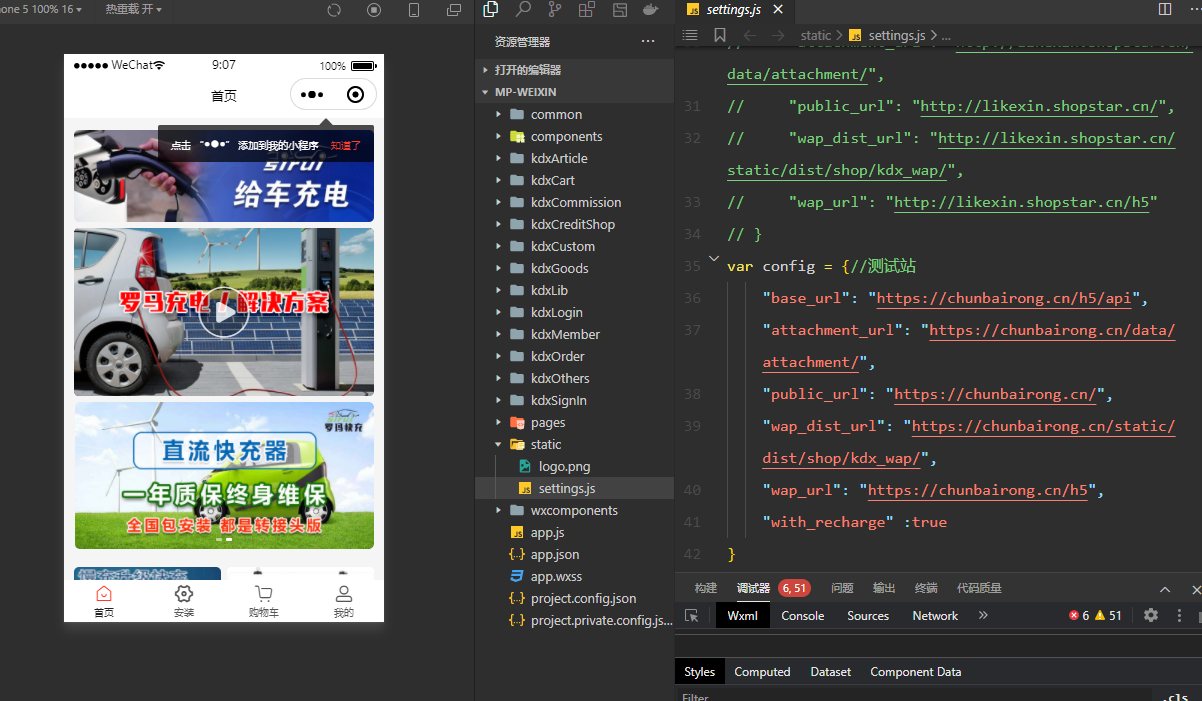The width and height of the screenshot is (1202, 701).
Task: Open the source control branch icon
Action: click(x=555, y=10)
